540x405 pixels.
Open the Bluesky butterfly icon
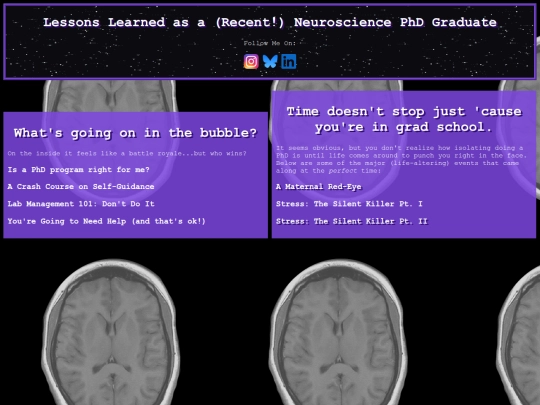(270, 62)
